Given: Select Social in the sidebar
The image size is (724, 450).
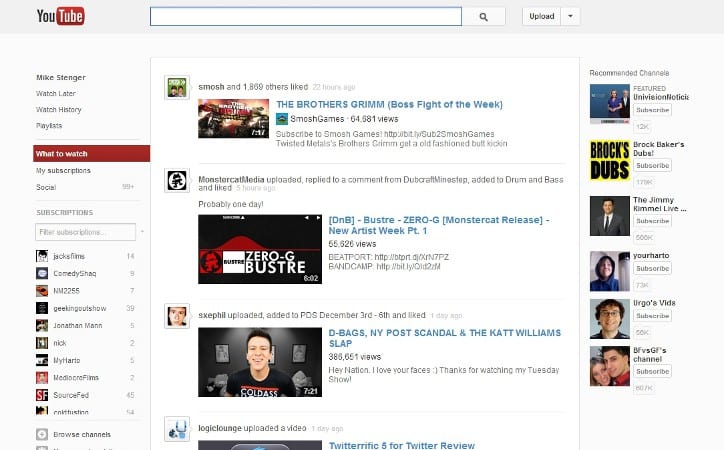Looking at the screenshot, I should (x=46, y=187).
